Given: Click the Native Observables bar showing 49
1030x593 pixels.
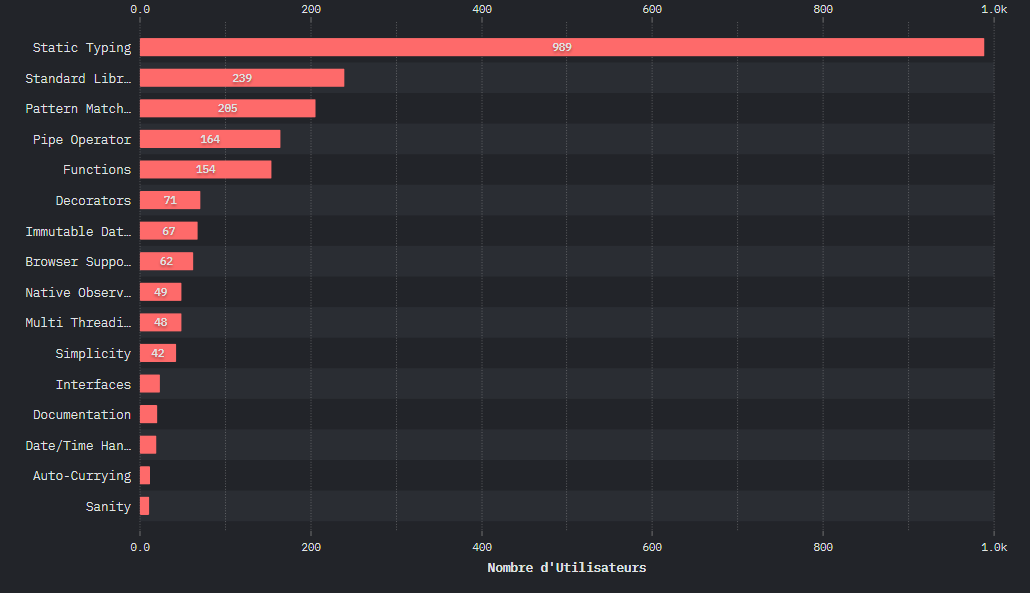Looking at the screenshot, I should tap(160, 292).
